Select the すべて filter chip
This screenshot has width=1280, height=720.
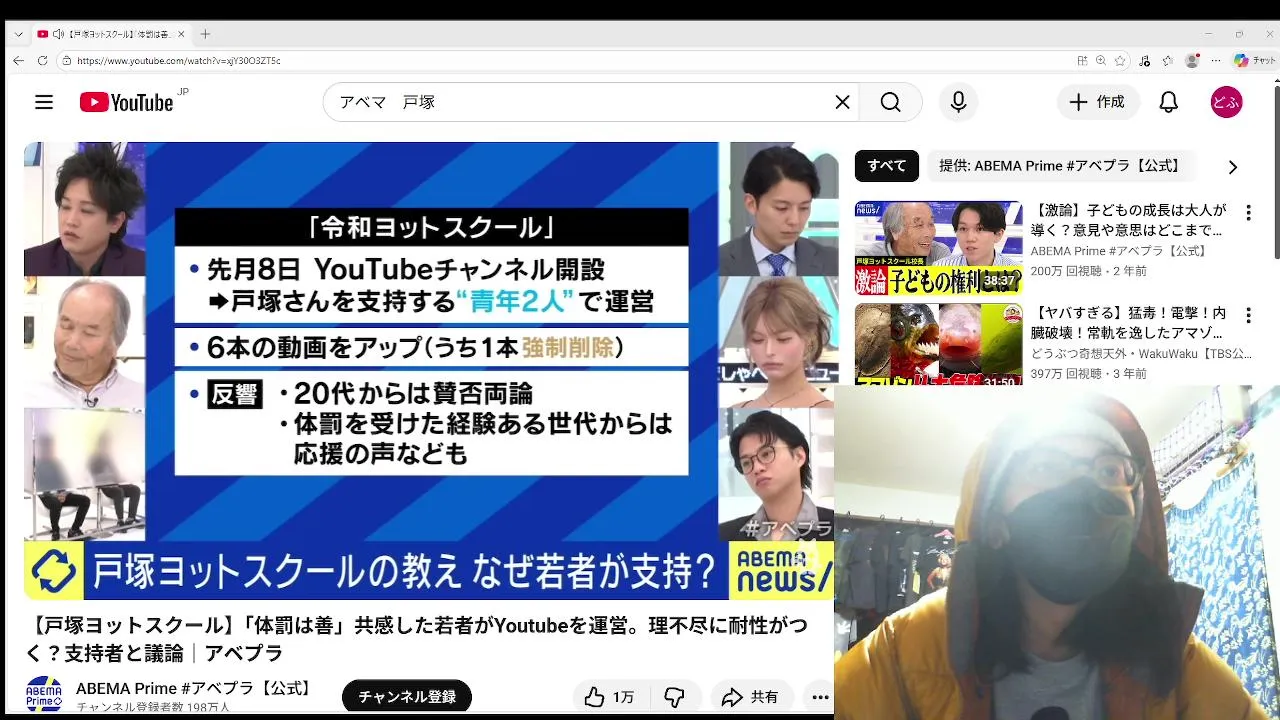click(886, 166)
